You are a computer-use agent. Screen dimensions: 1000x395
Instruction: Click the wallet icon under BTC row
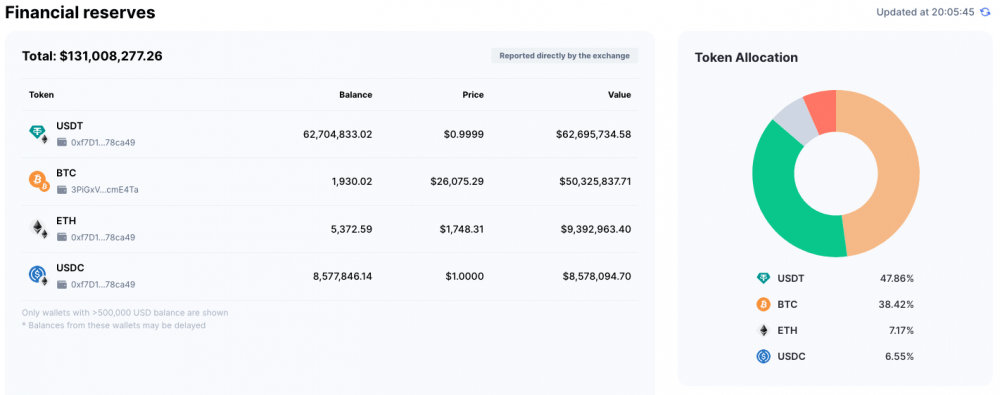click(x=62, y=190)
